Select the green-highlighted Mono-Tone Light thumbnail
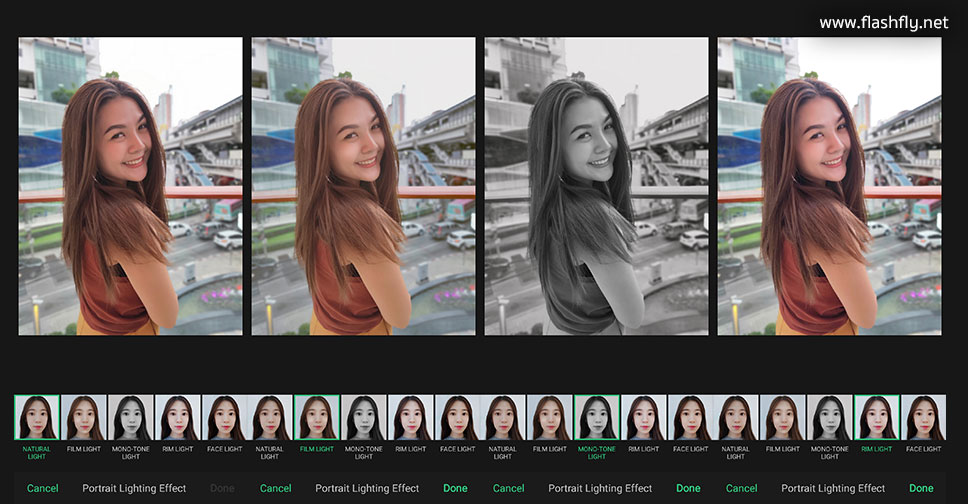 (x=597, y=418)
